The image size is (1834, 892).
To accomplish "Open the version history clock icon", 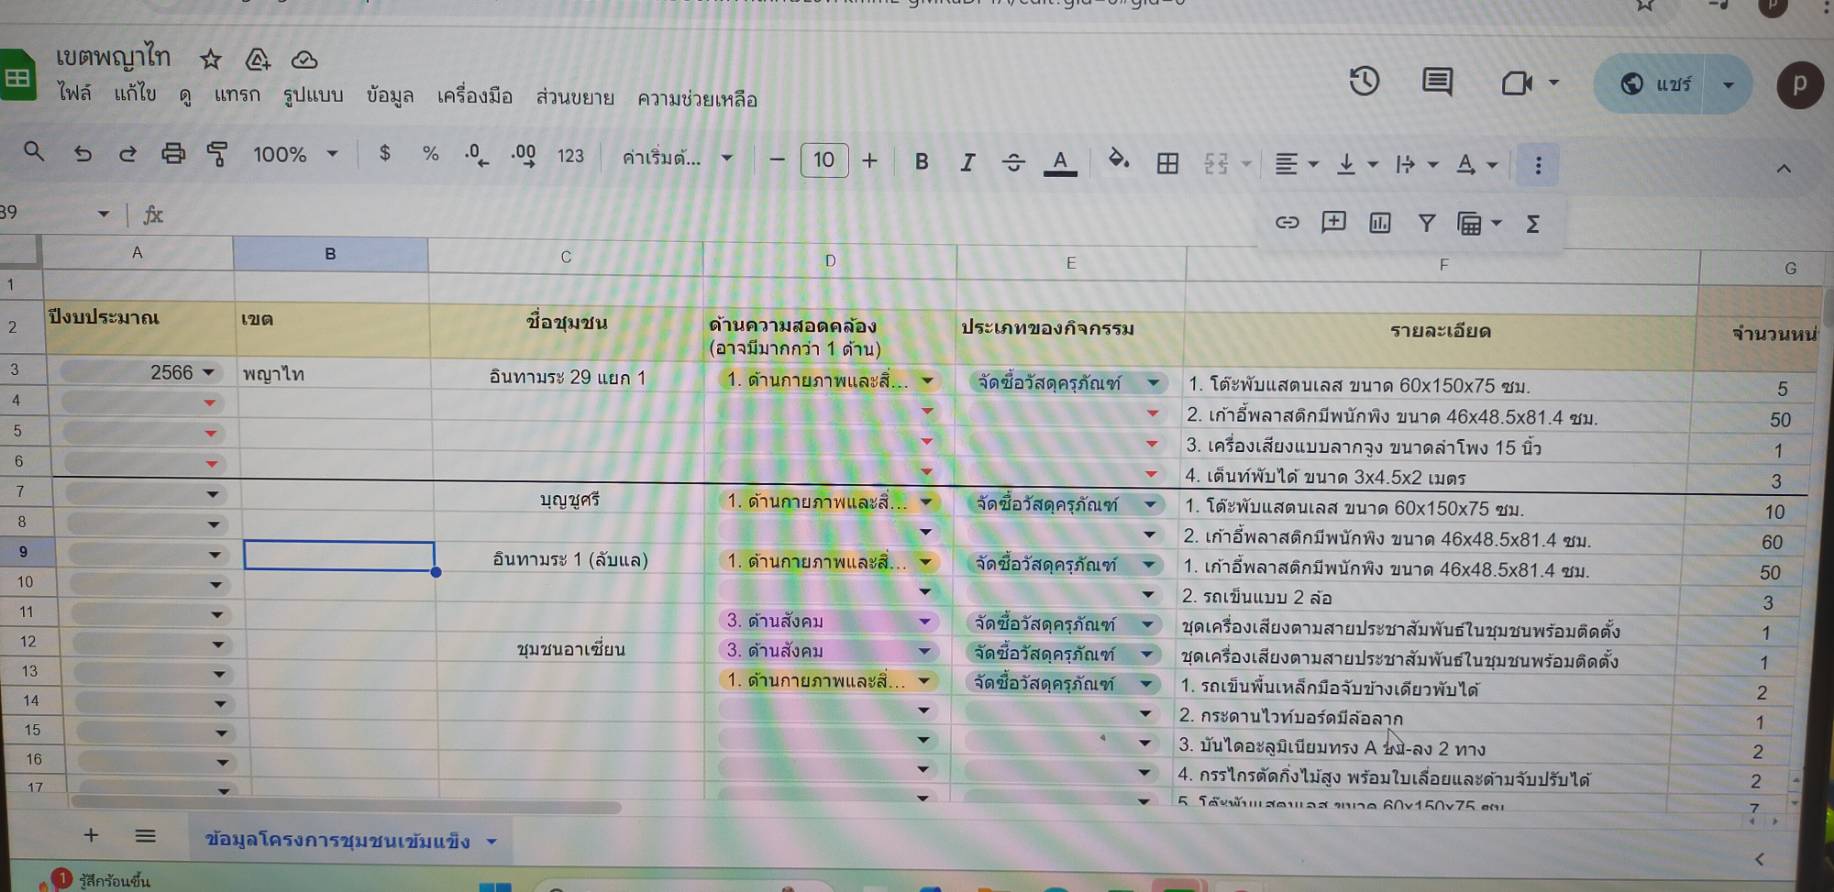I will (1364, 81).
